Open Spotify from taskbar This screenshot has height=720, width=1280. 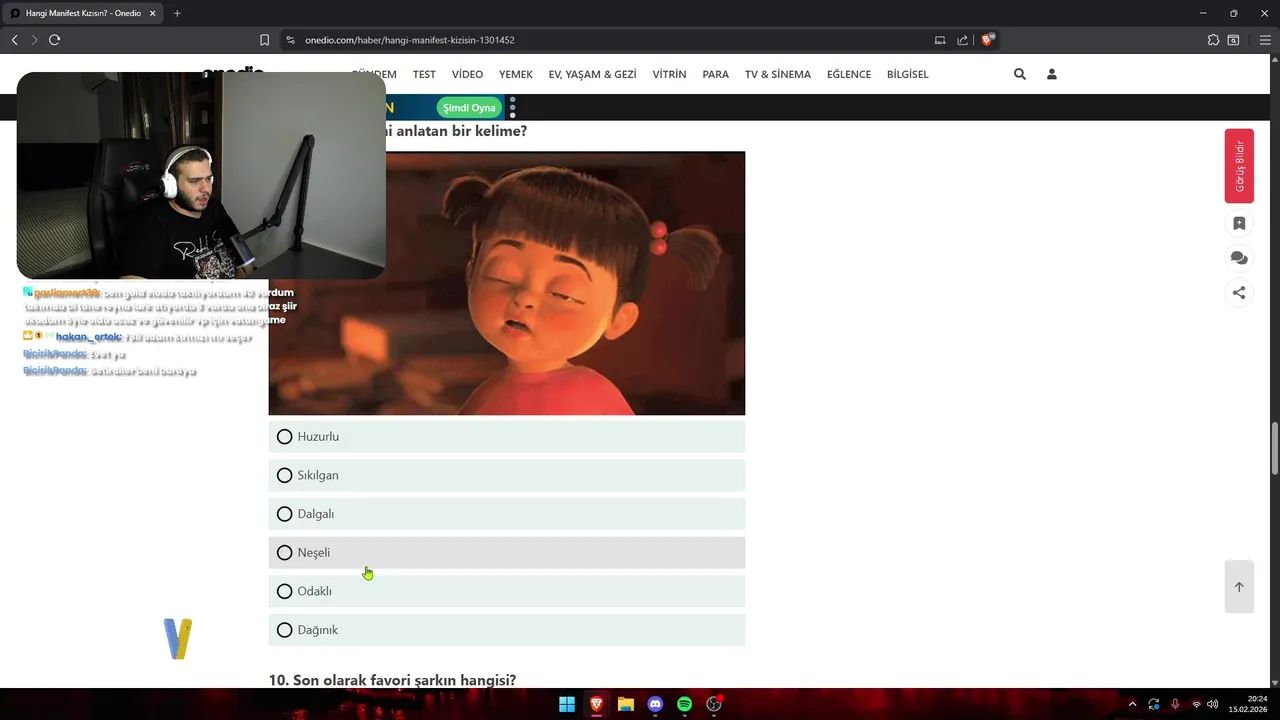(684, 704)
